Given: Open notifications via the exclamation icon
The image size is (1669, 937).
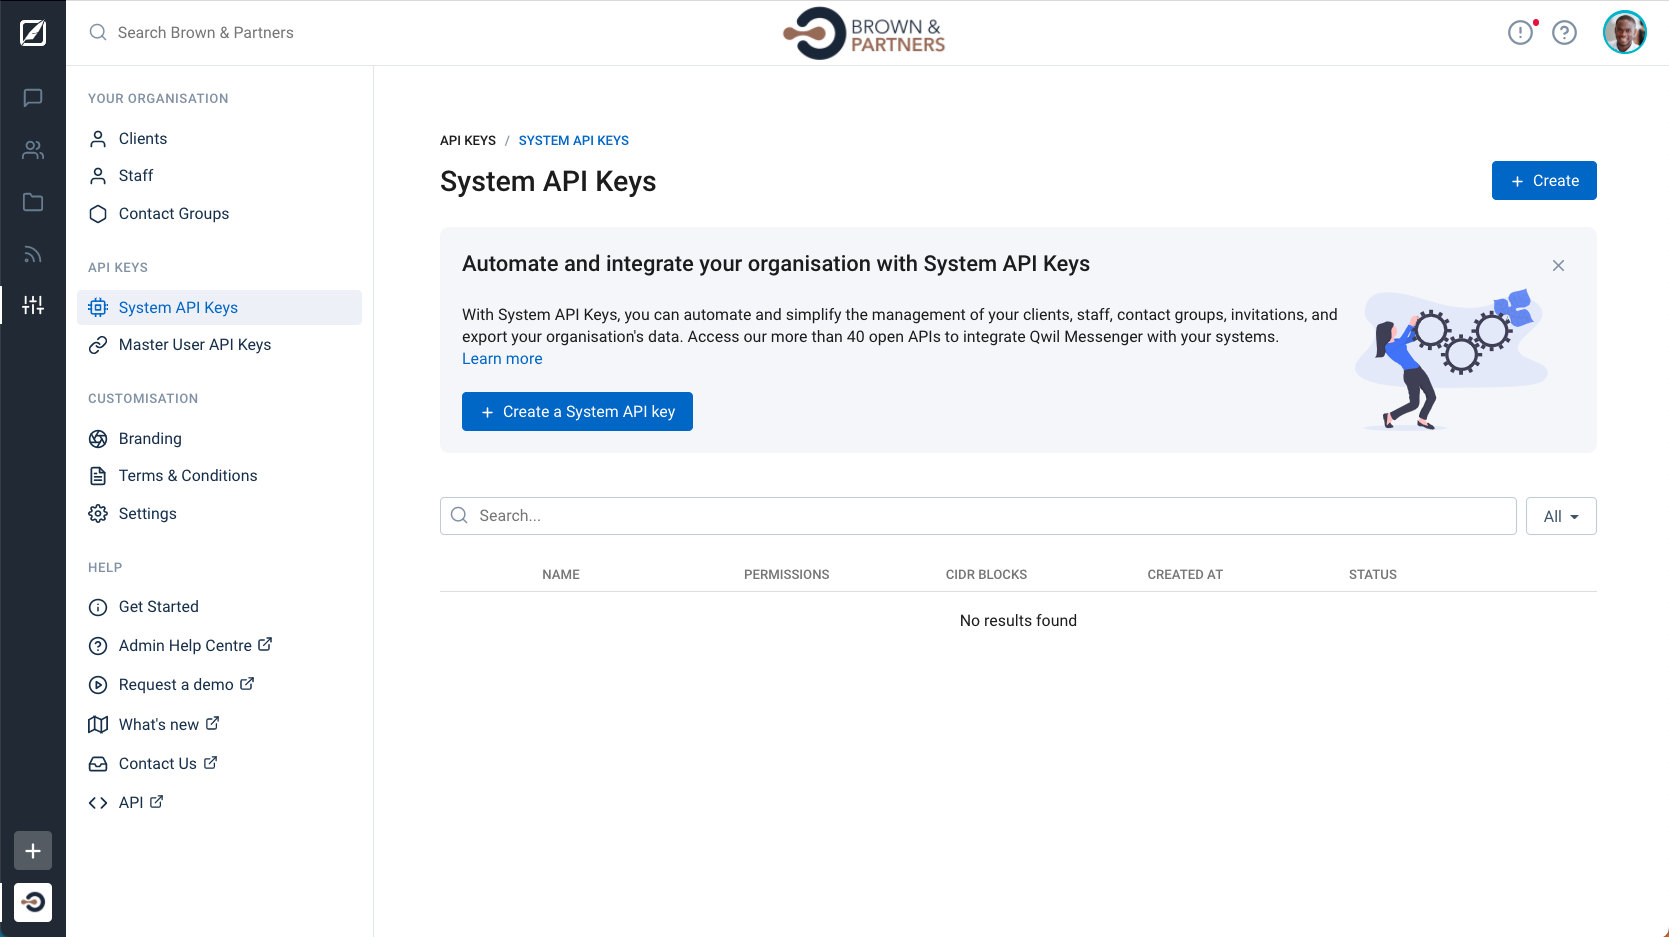Looking at the screenshot, I should pyautogui.click(x=1519, y=32).
